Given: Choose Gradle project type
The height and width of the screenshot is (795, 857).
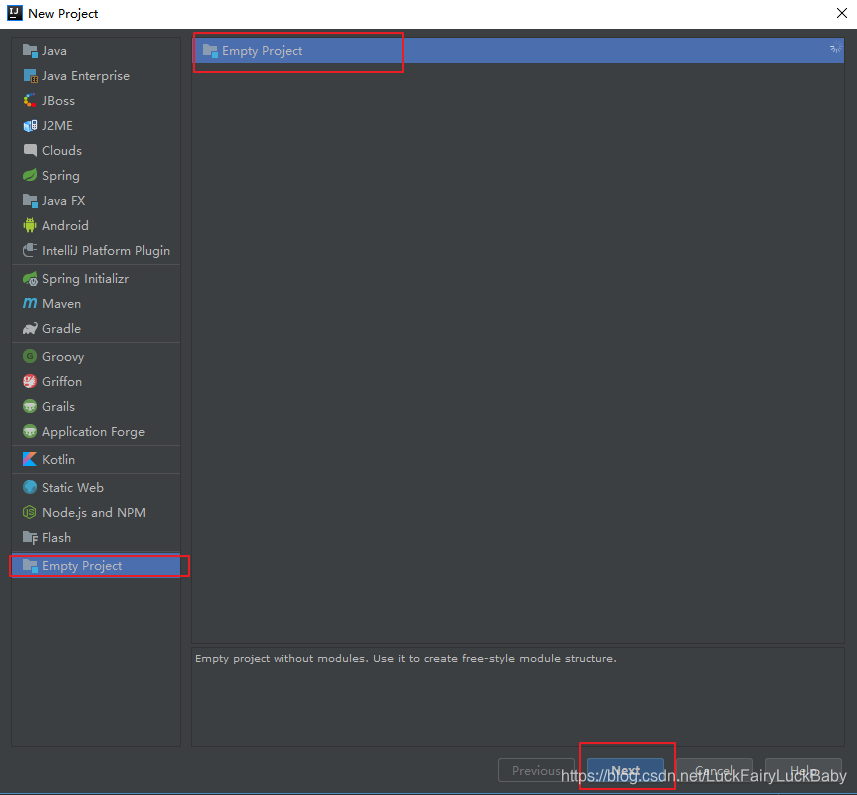Looking at the screenshot, I should 96,328.
